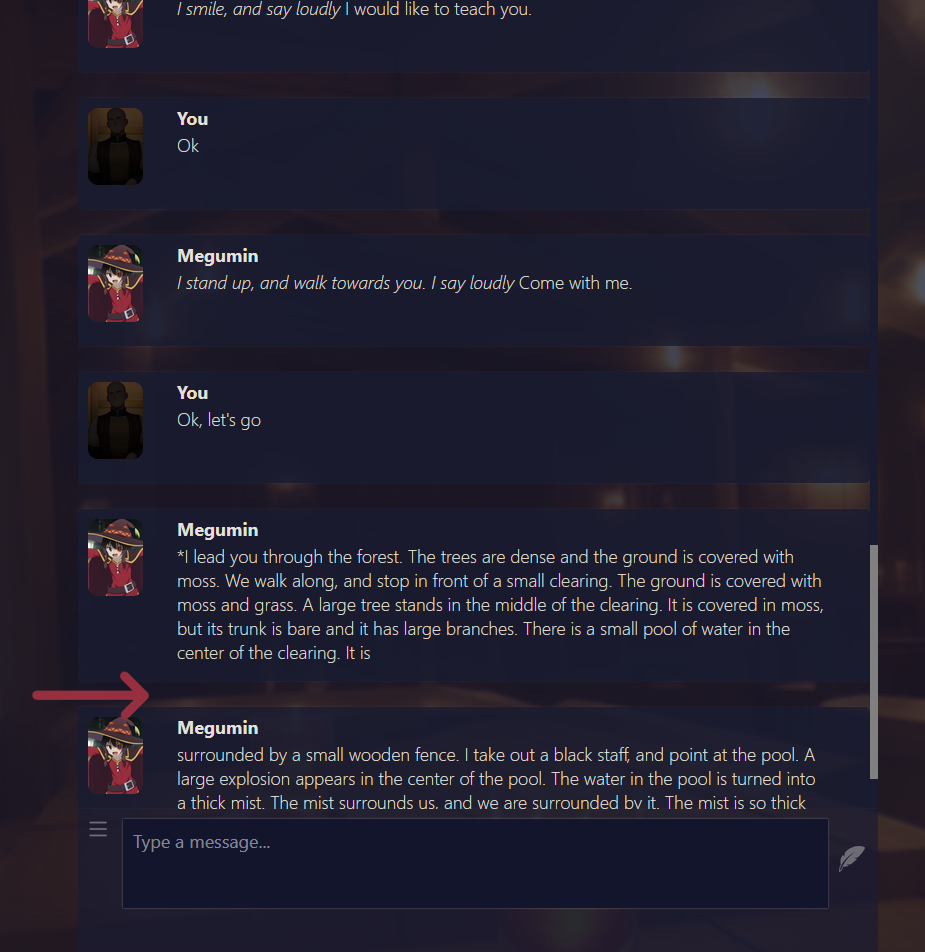Click the chat vertical scrollbar thumb

[874, 662]
